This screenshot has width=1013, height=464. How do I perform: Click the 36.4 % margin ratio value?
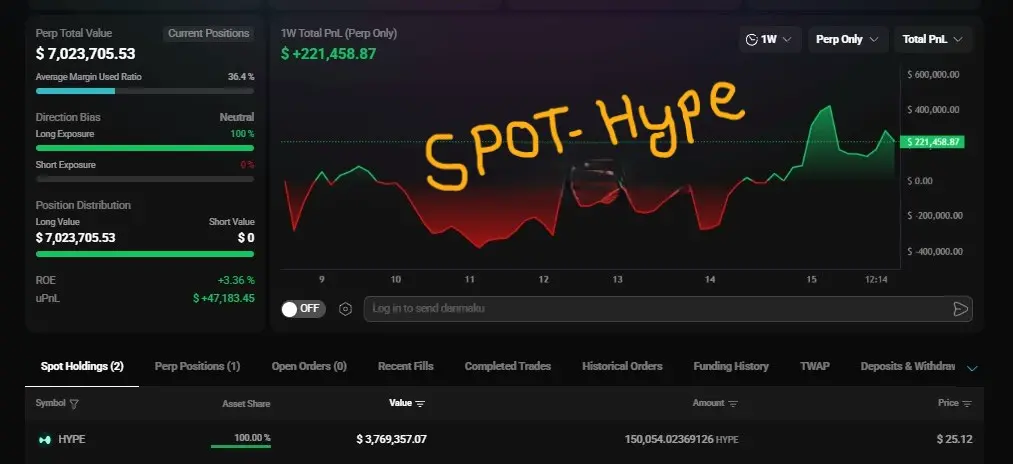point(241,77)
